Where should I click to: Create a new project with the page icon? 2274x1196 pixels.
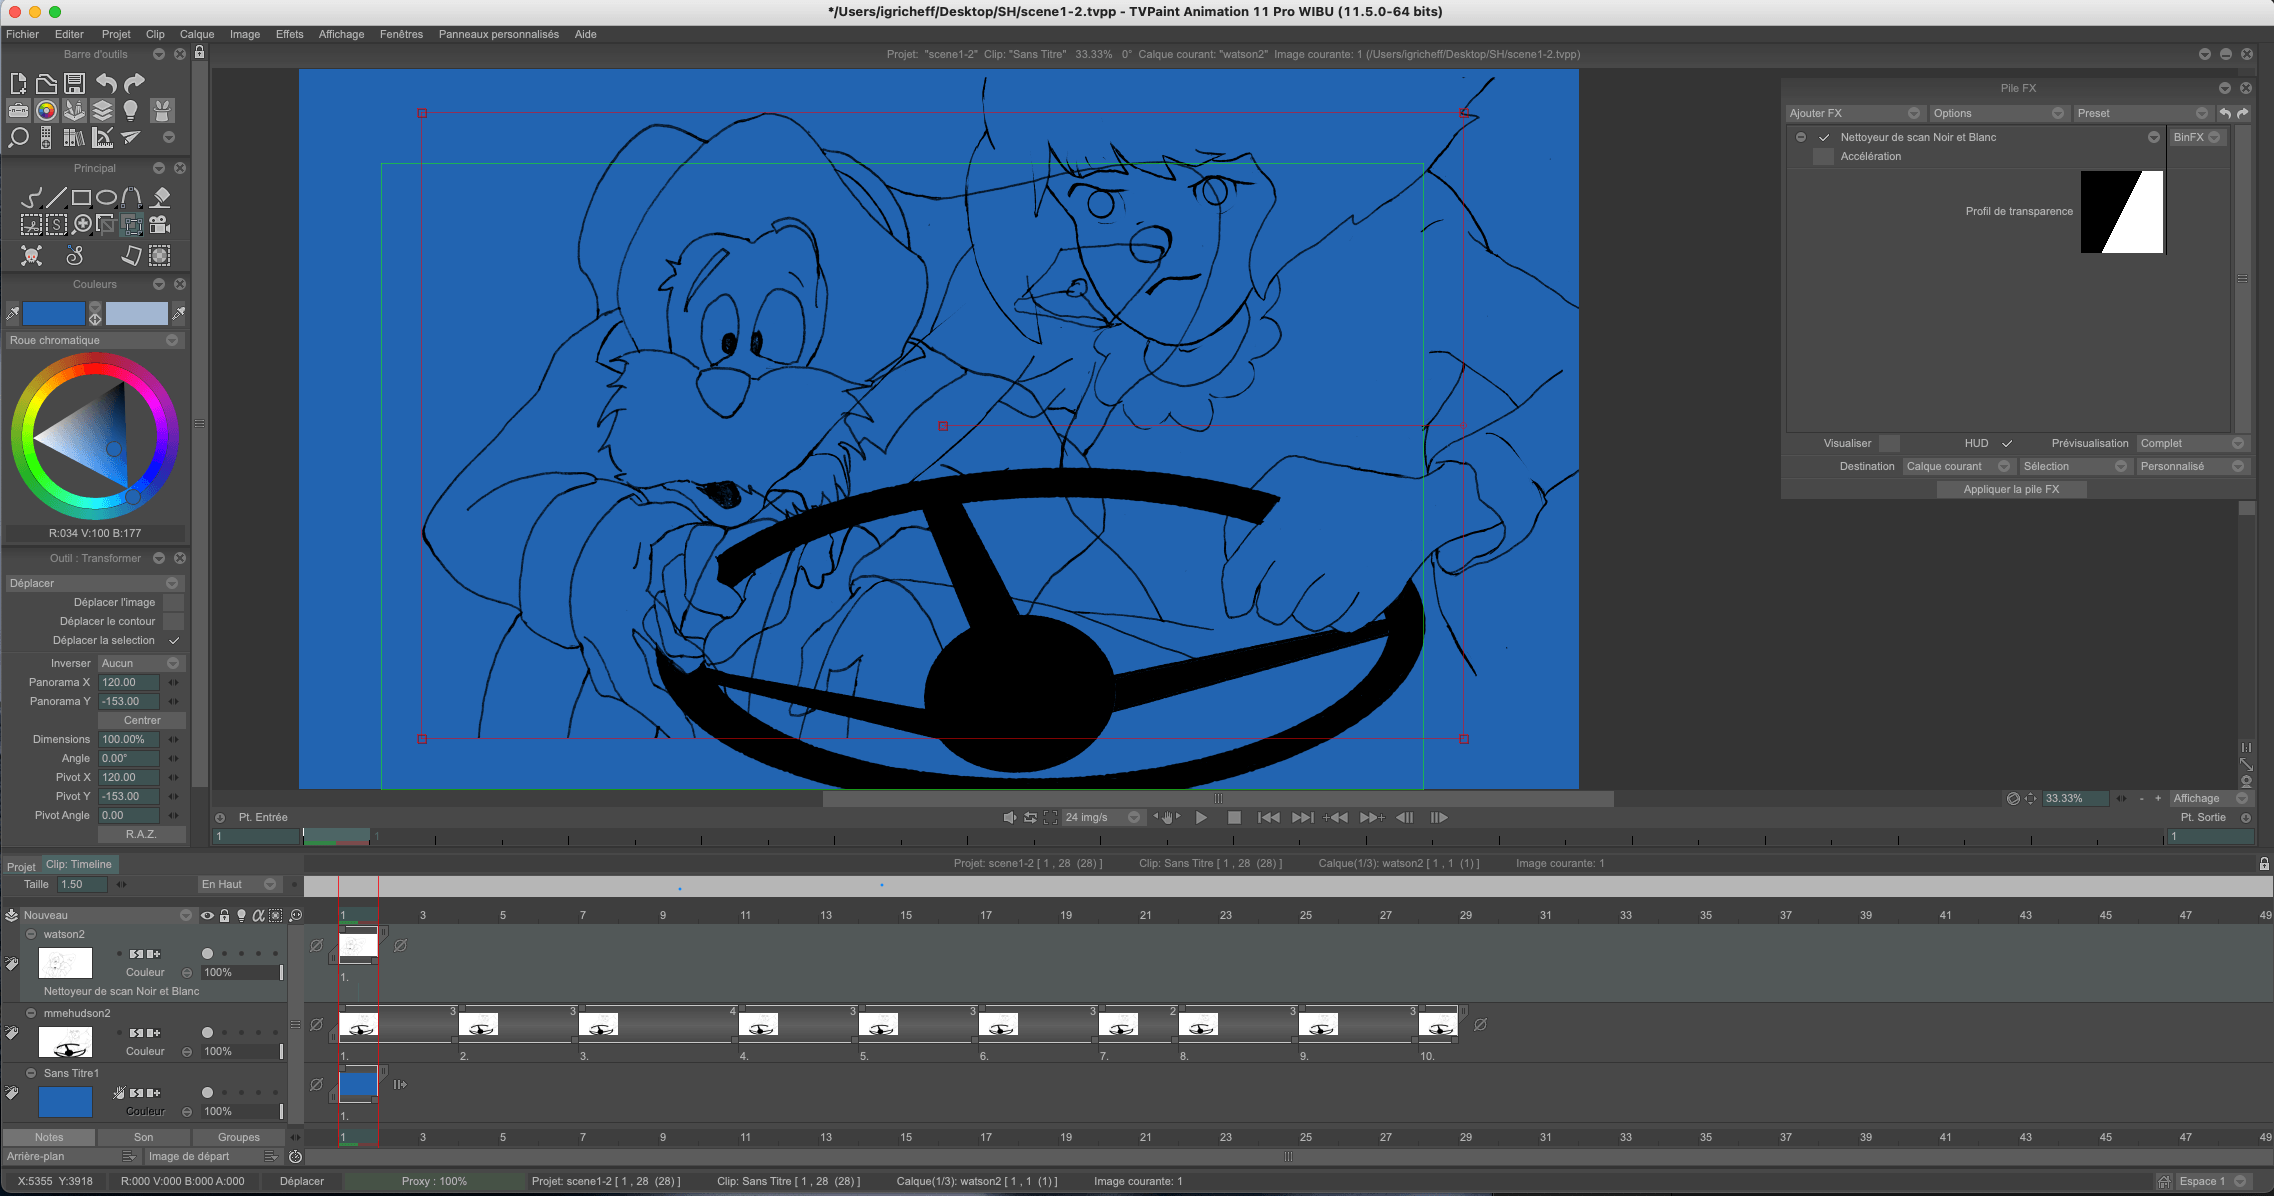(x=18, y=83)
